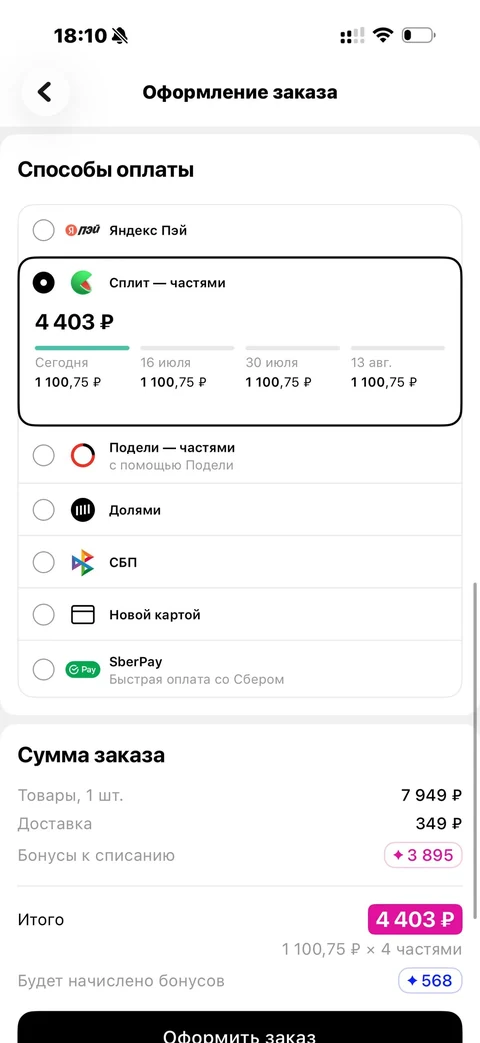Select the Подели — частями radio button
This screenshot has height=1043, width=480.
tap(44, 456)
